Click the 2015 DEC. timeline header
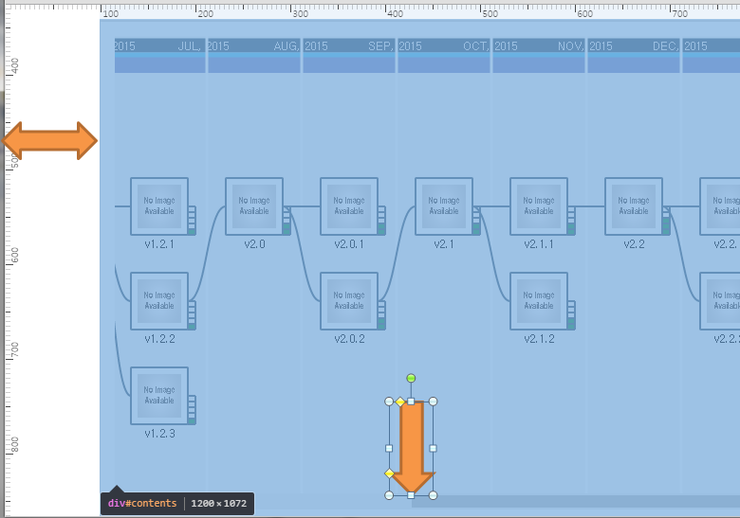This screenshot has width=740, height=518. pos(633,46)
